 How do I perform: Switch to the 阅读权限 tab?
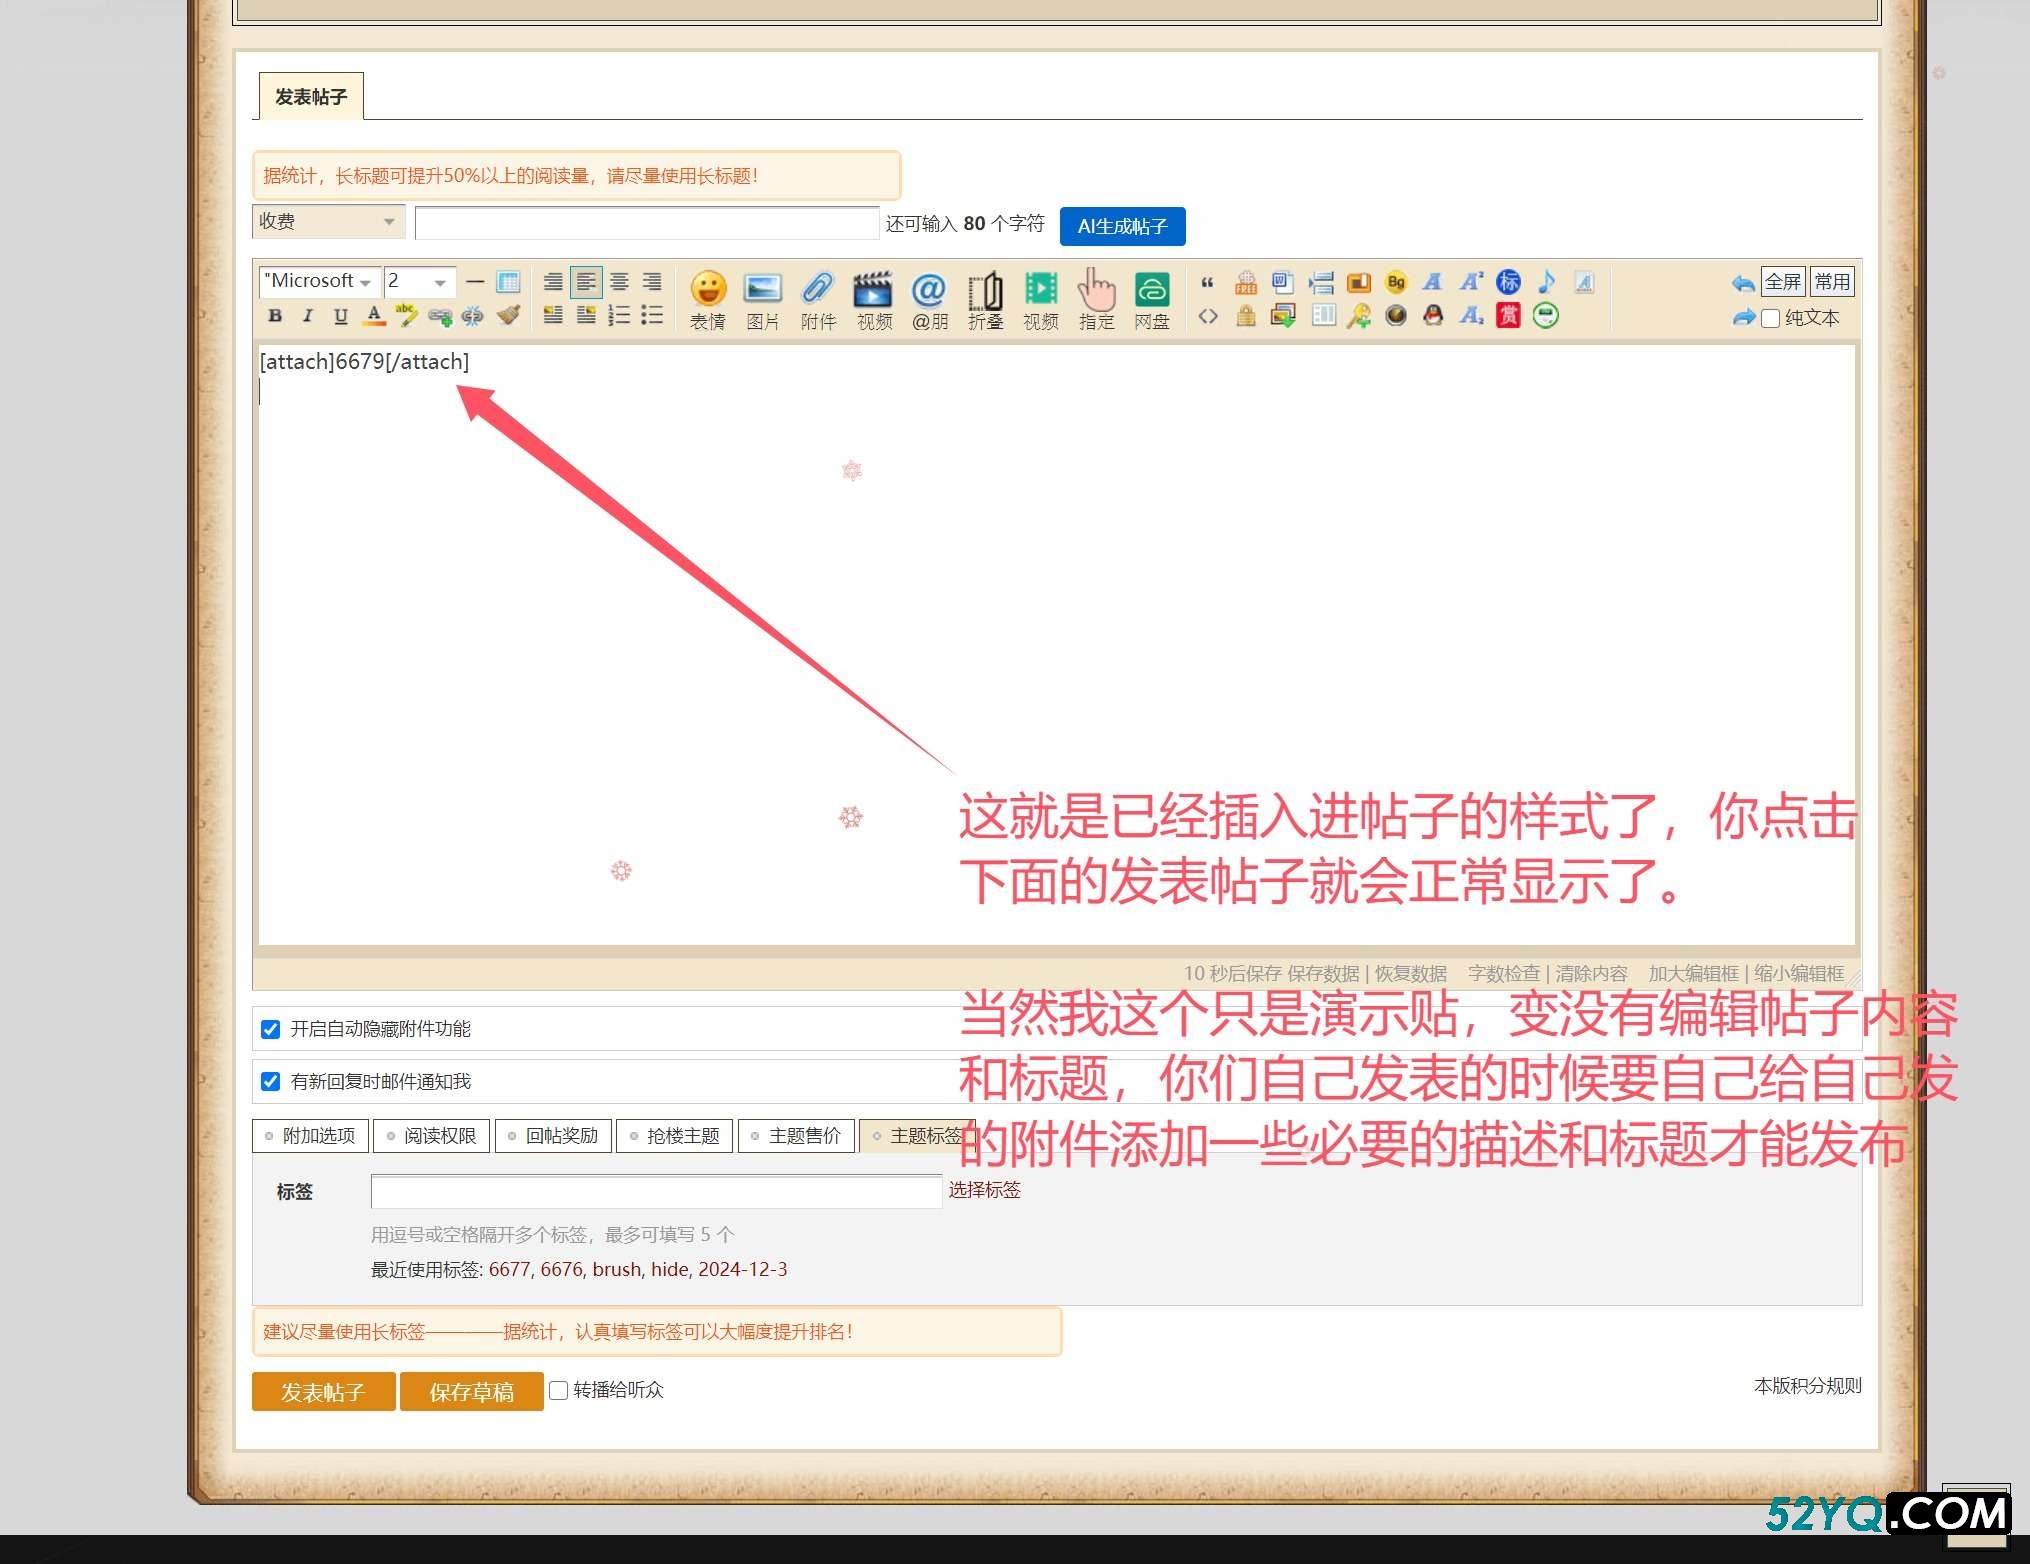pos(431,1136)
